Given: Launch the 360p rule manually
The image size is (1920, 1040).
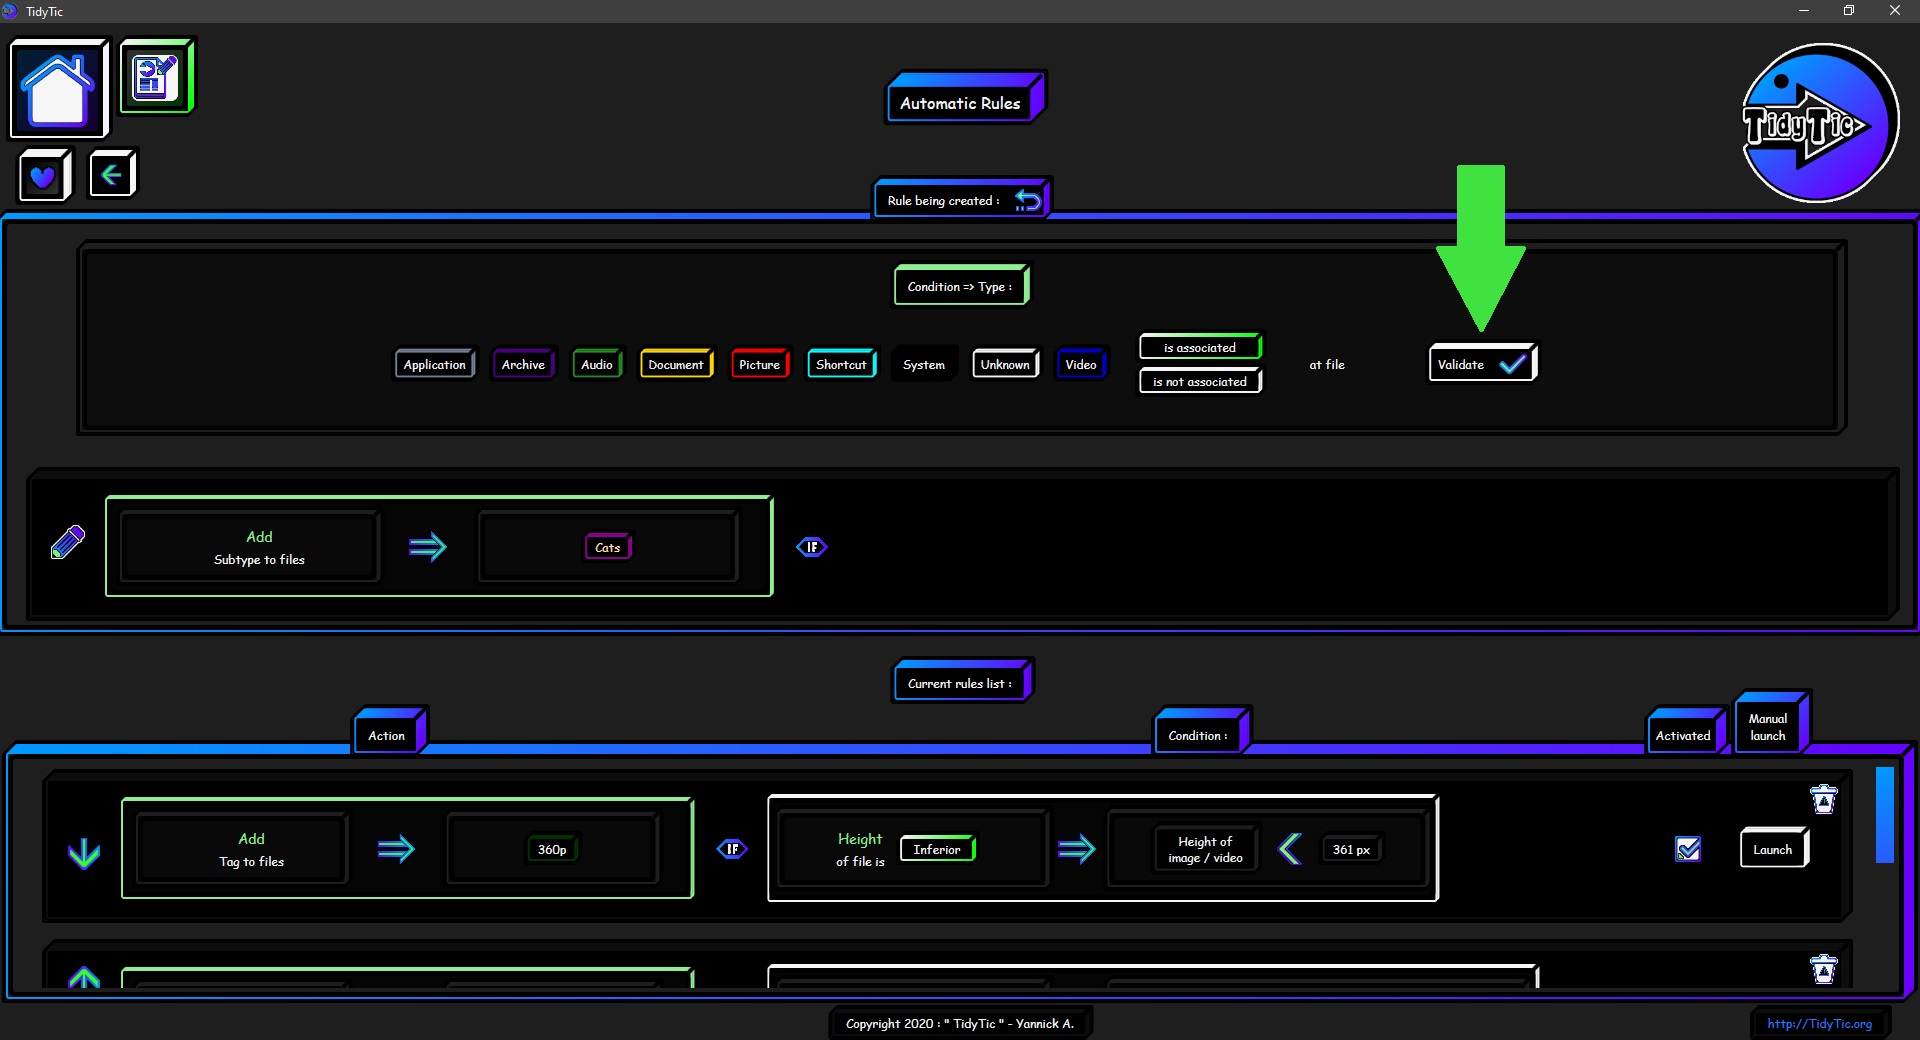Looking at the screenshot, I should click(x=1773, y=849).
